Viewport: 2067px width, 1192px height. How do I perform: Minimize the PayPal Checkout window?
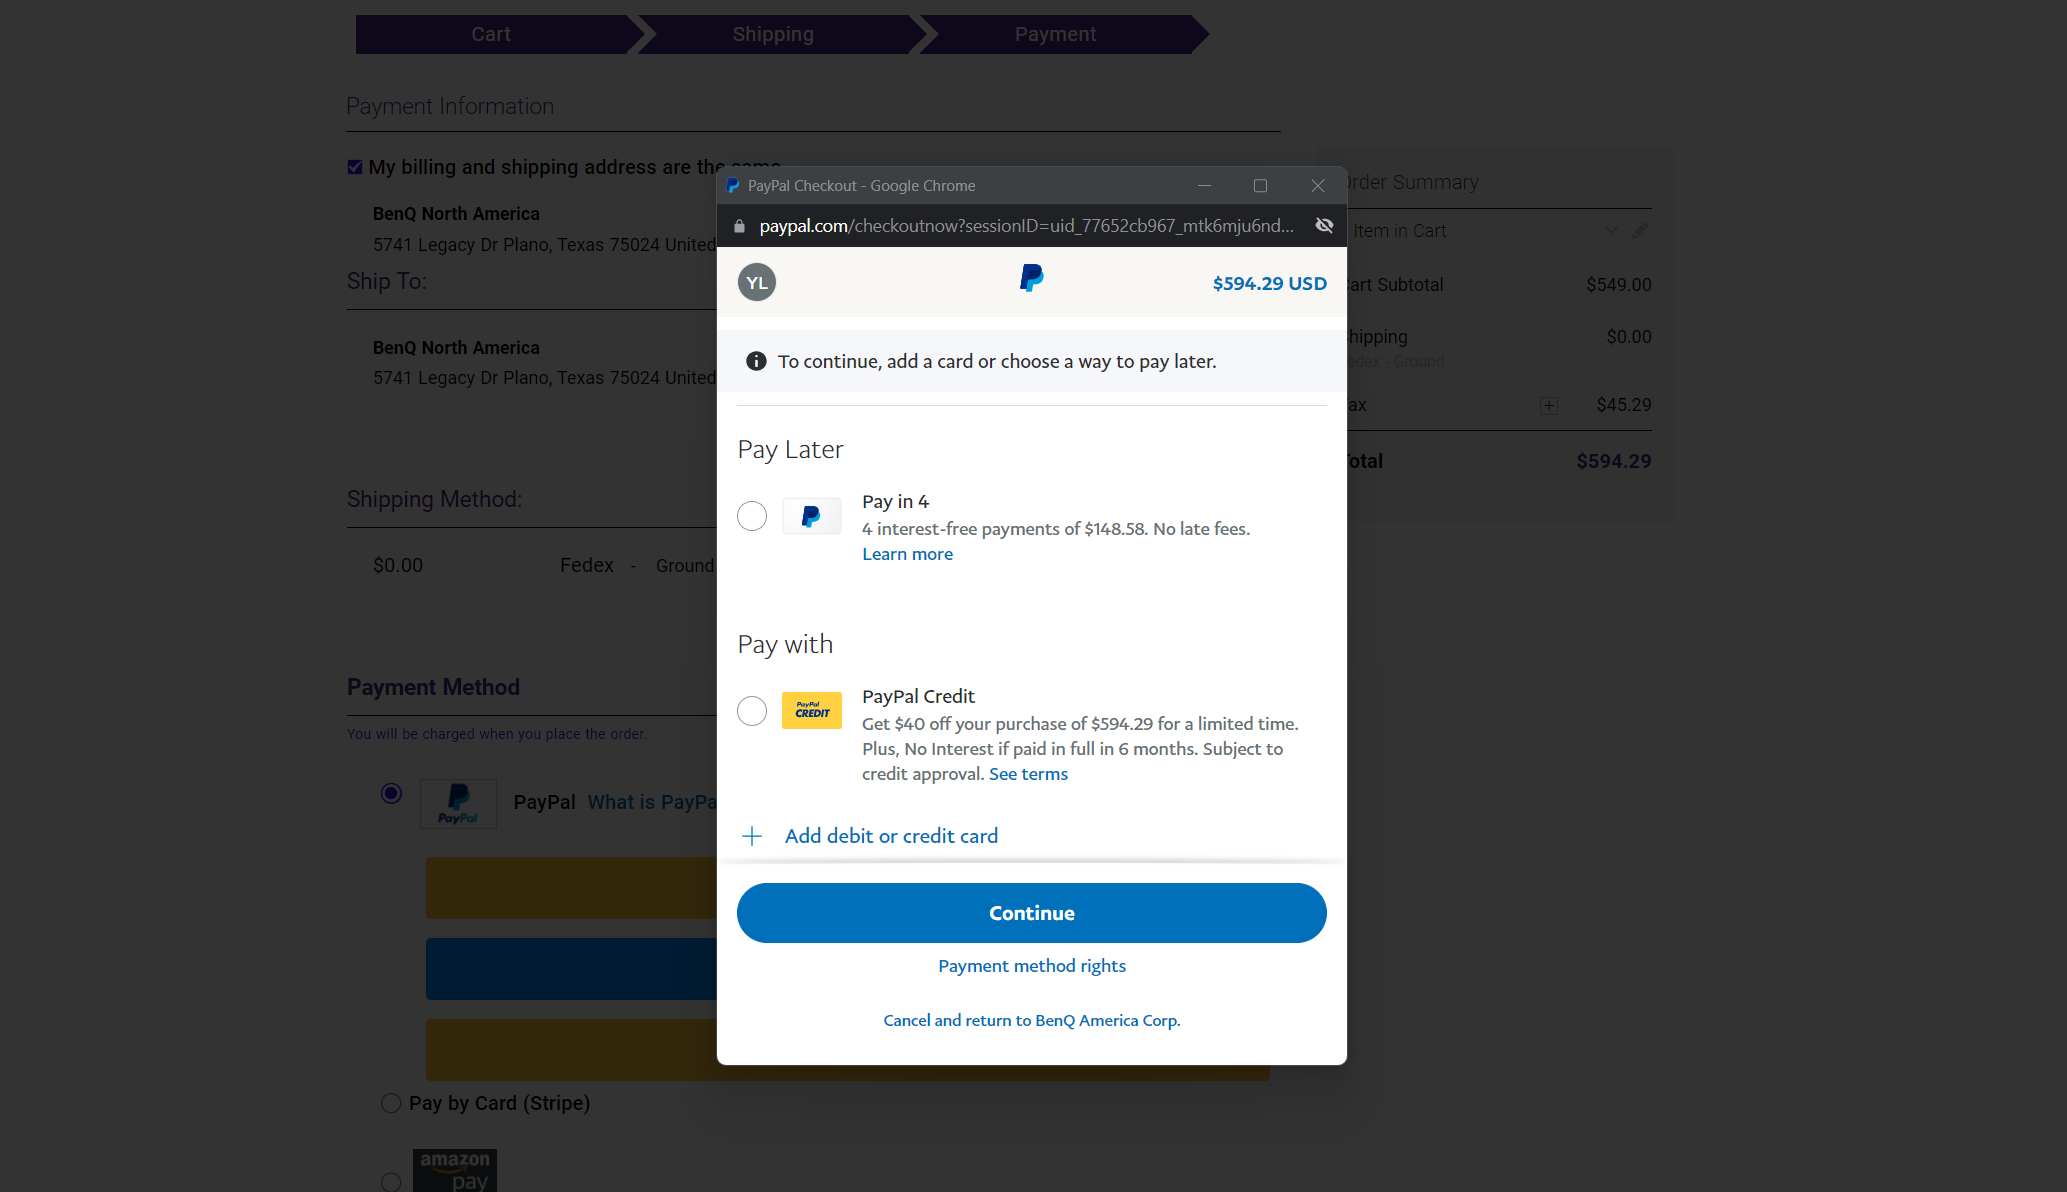(x=1204, y=186)
